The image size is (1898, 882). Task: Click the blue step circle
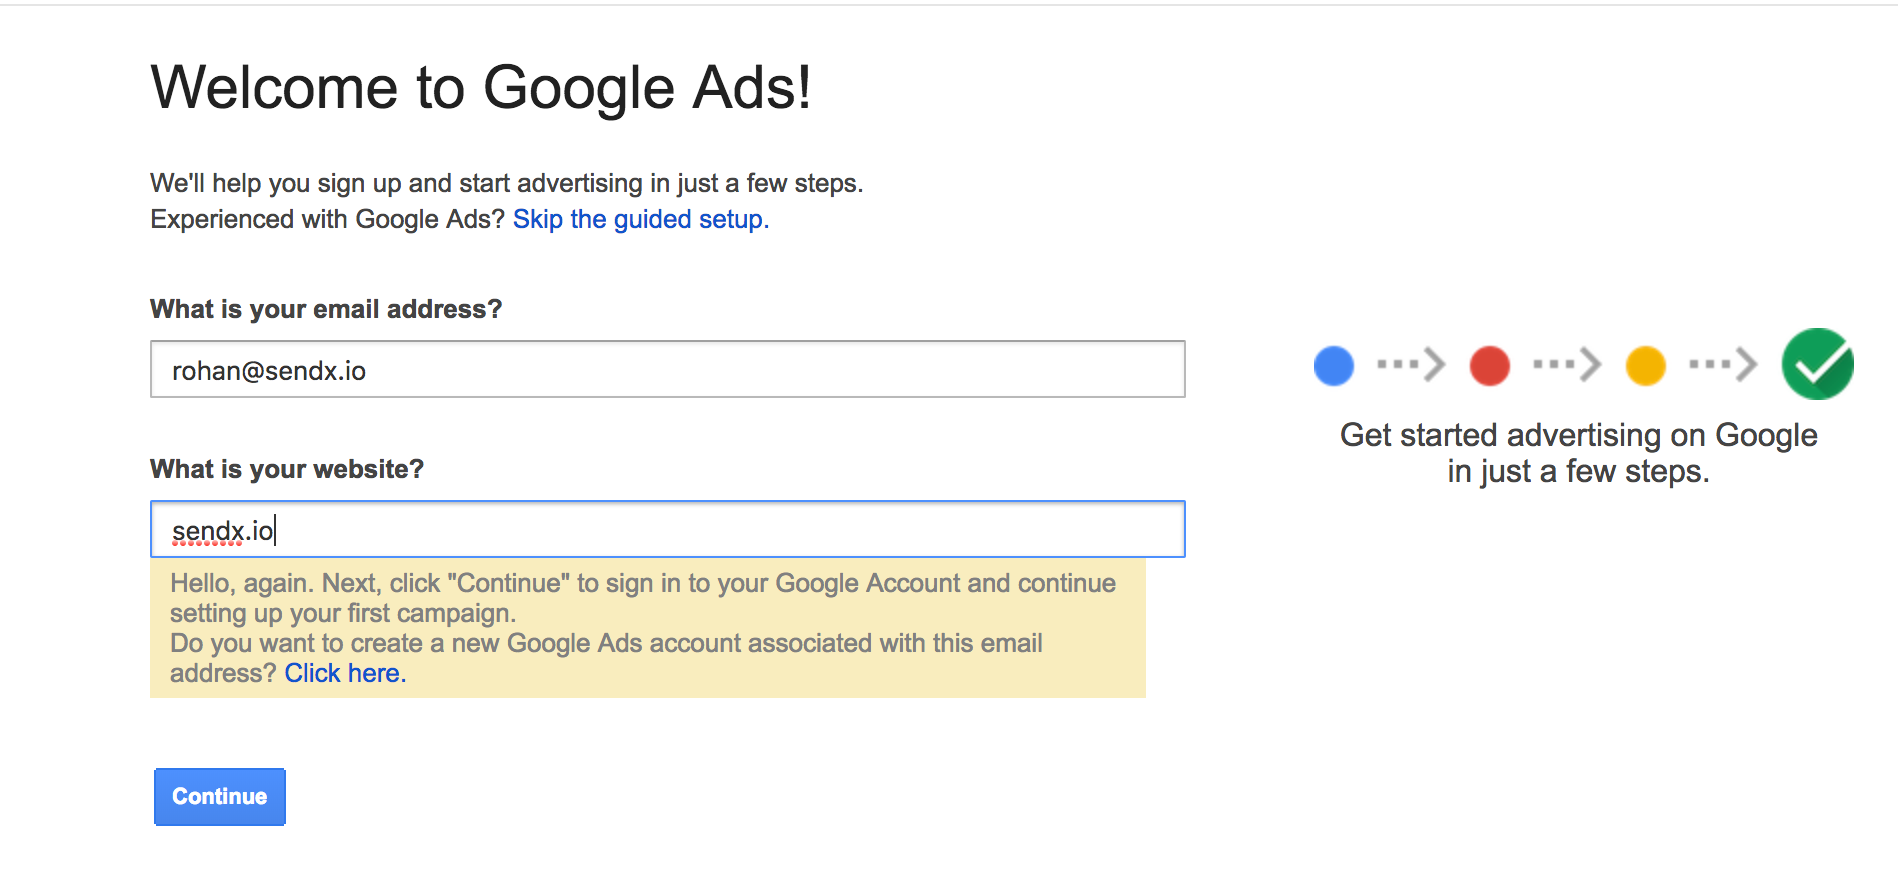pos(1333,366)
